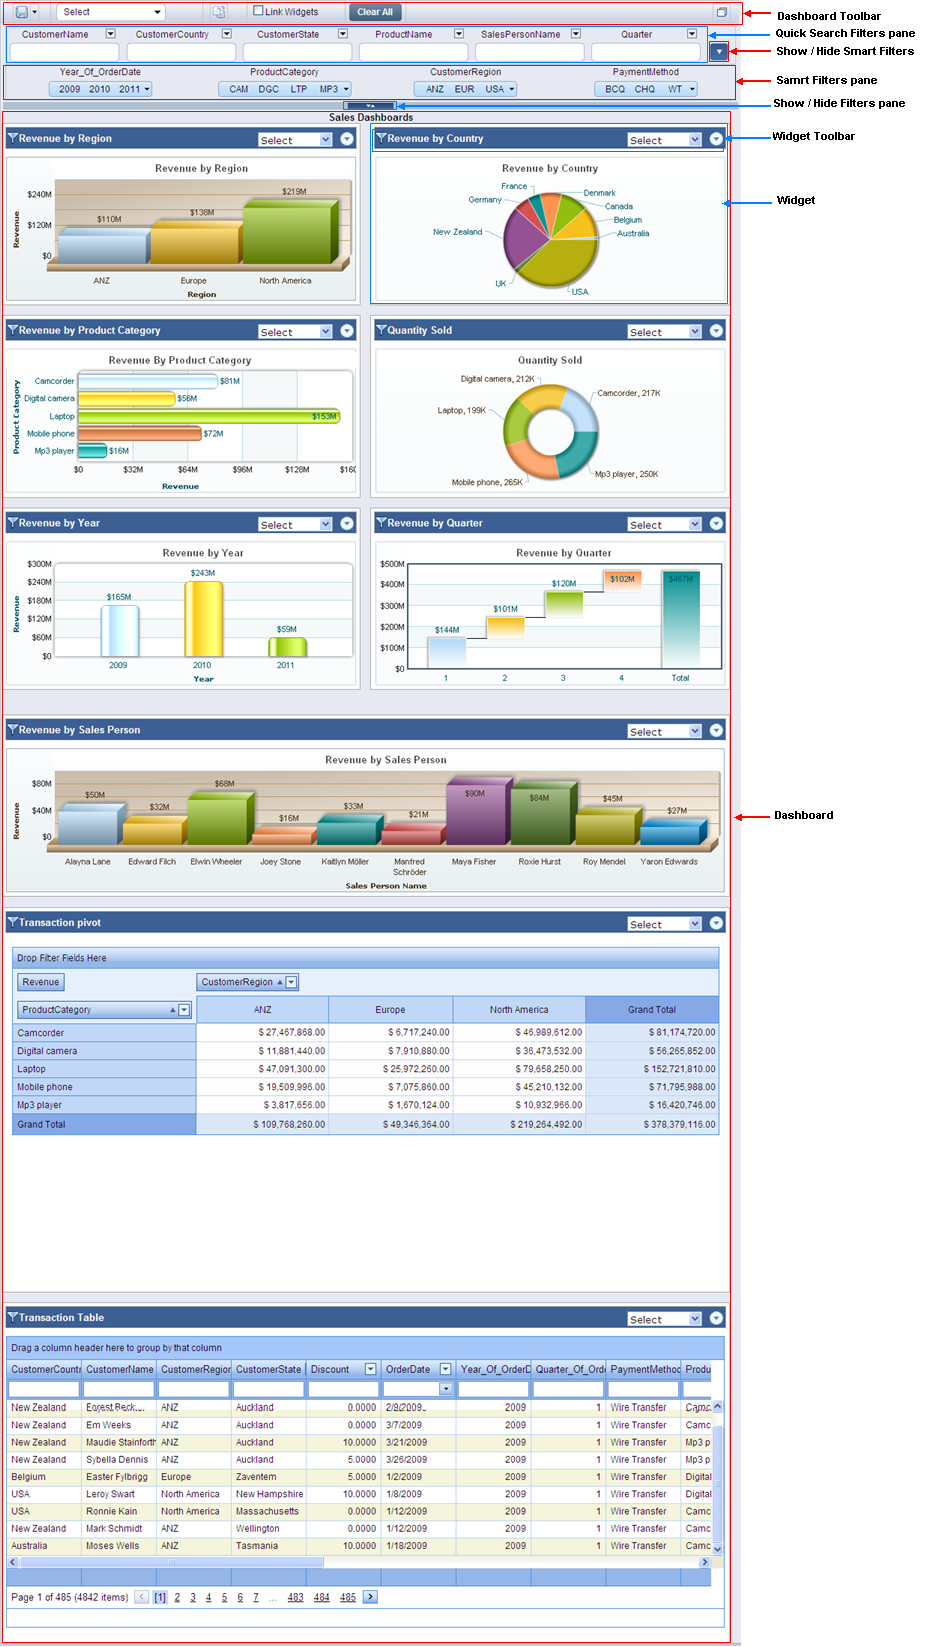Go to page 485 of the table
The image size is (935, 1647).
347,1597
